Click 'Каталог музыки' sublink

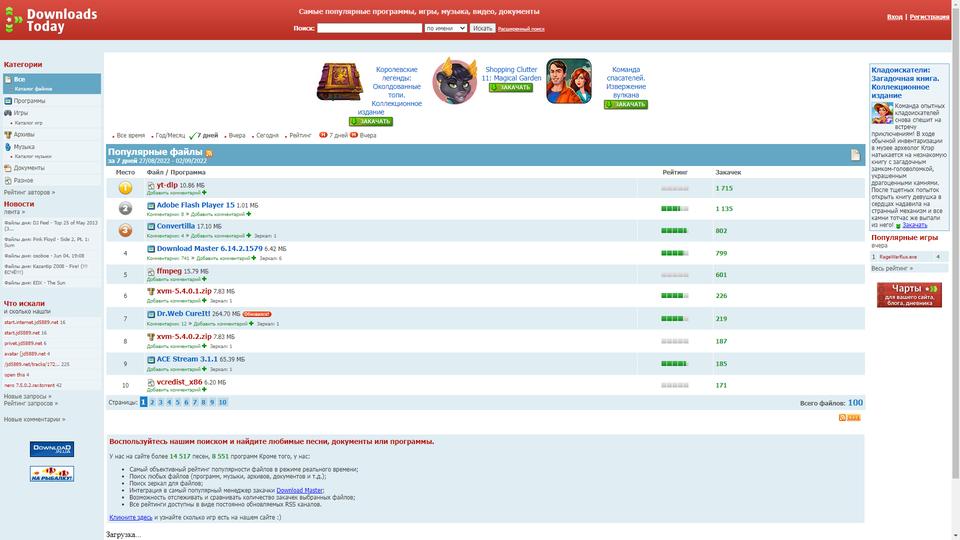click(x=33, y=157)
